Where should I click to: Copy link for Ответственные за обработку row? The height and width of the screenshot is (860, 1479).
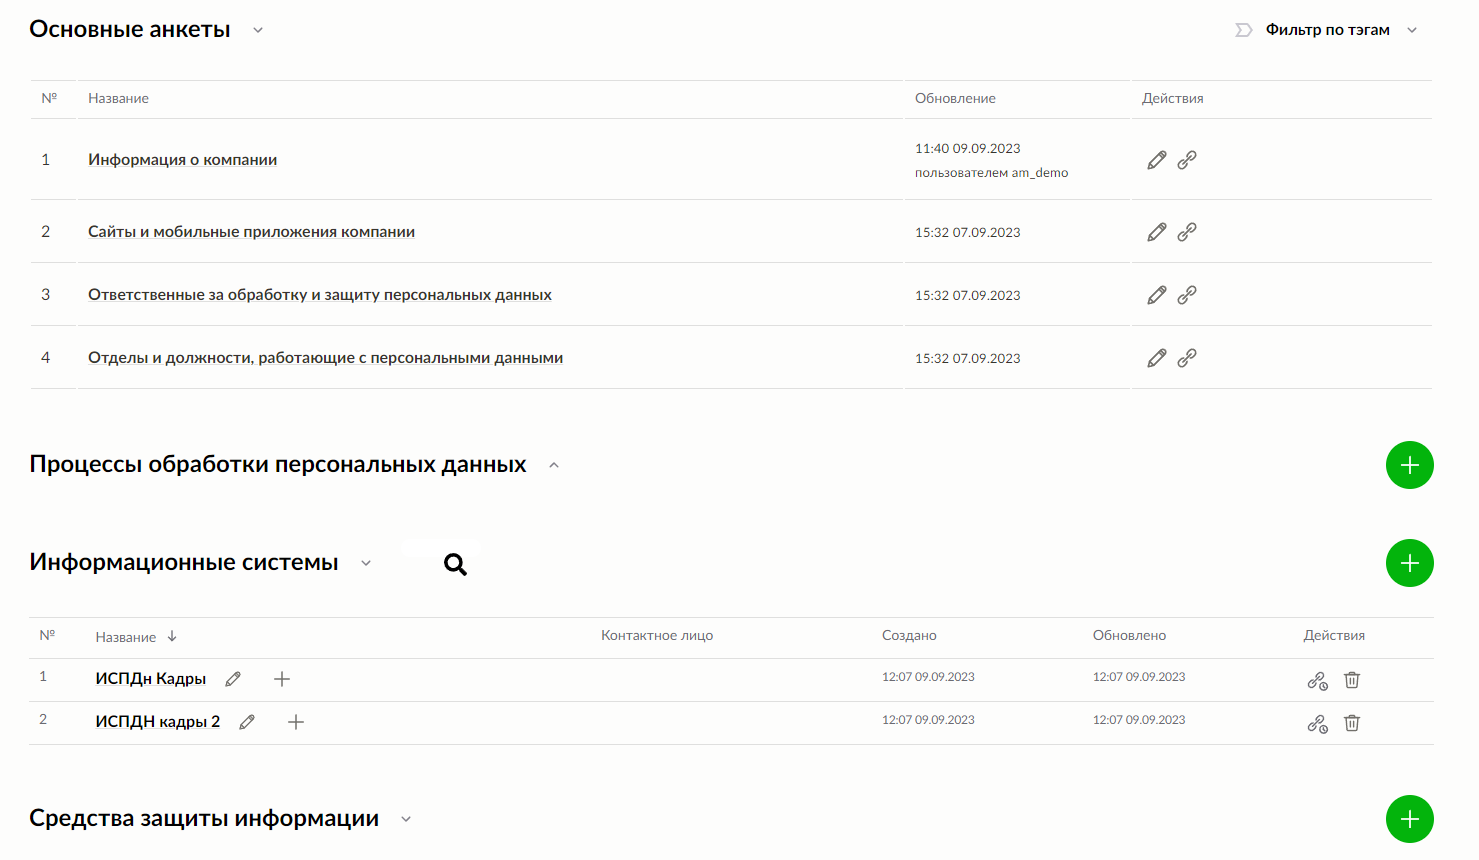(1187, 295)
